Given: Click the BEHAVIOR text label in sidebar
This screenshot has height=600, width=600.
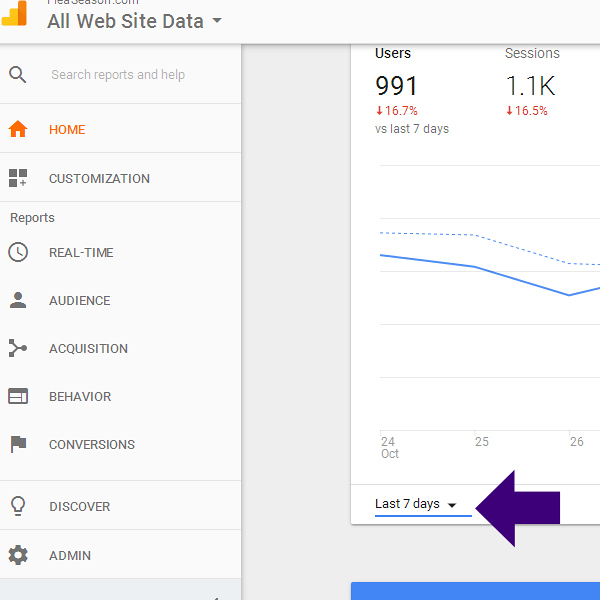Looking at the screenshot, I should click(80, 396).
